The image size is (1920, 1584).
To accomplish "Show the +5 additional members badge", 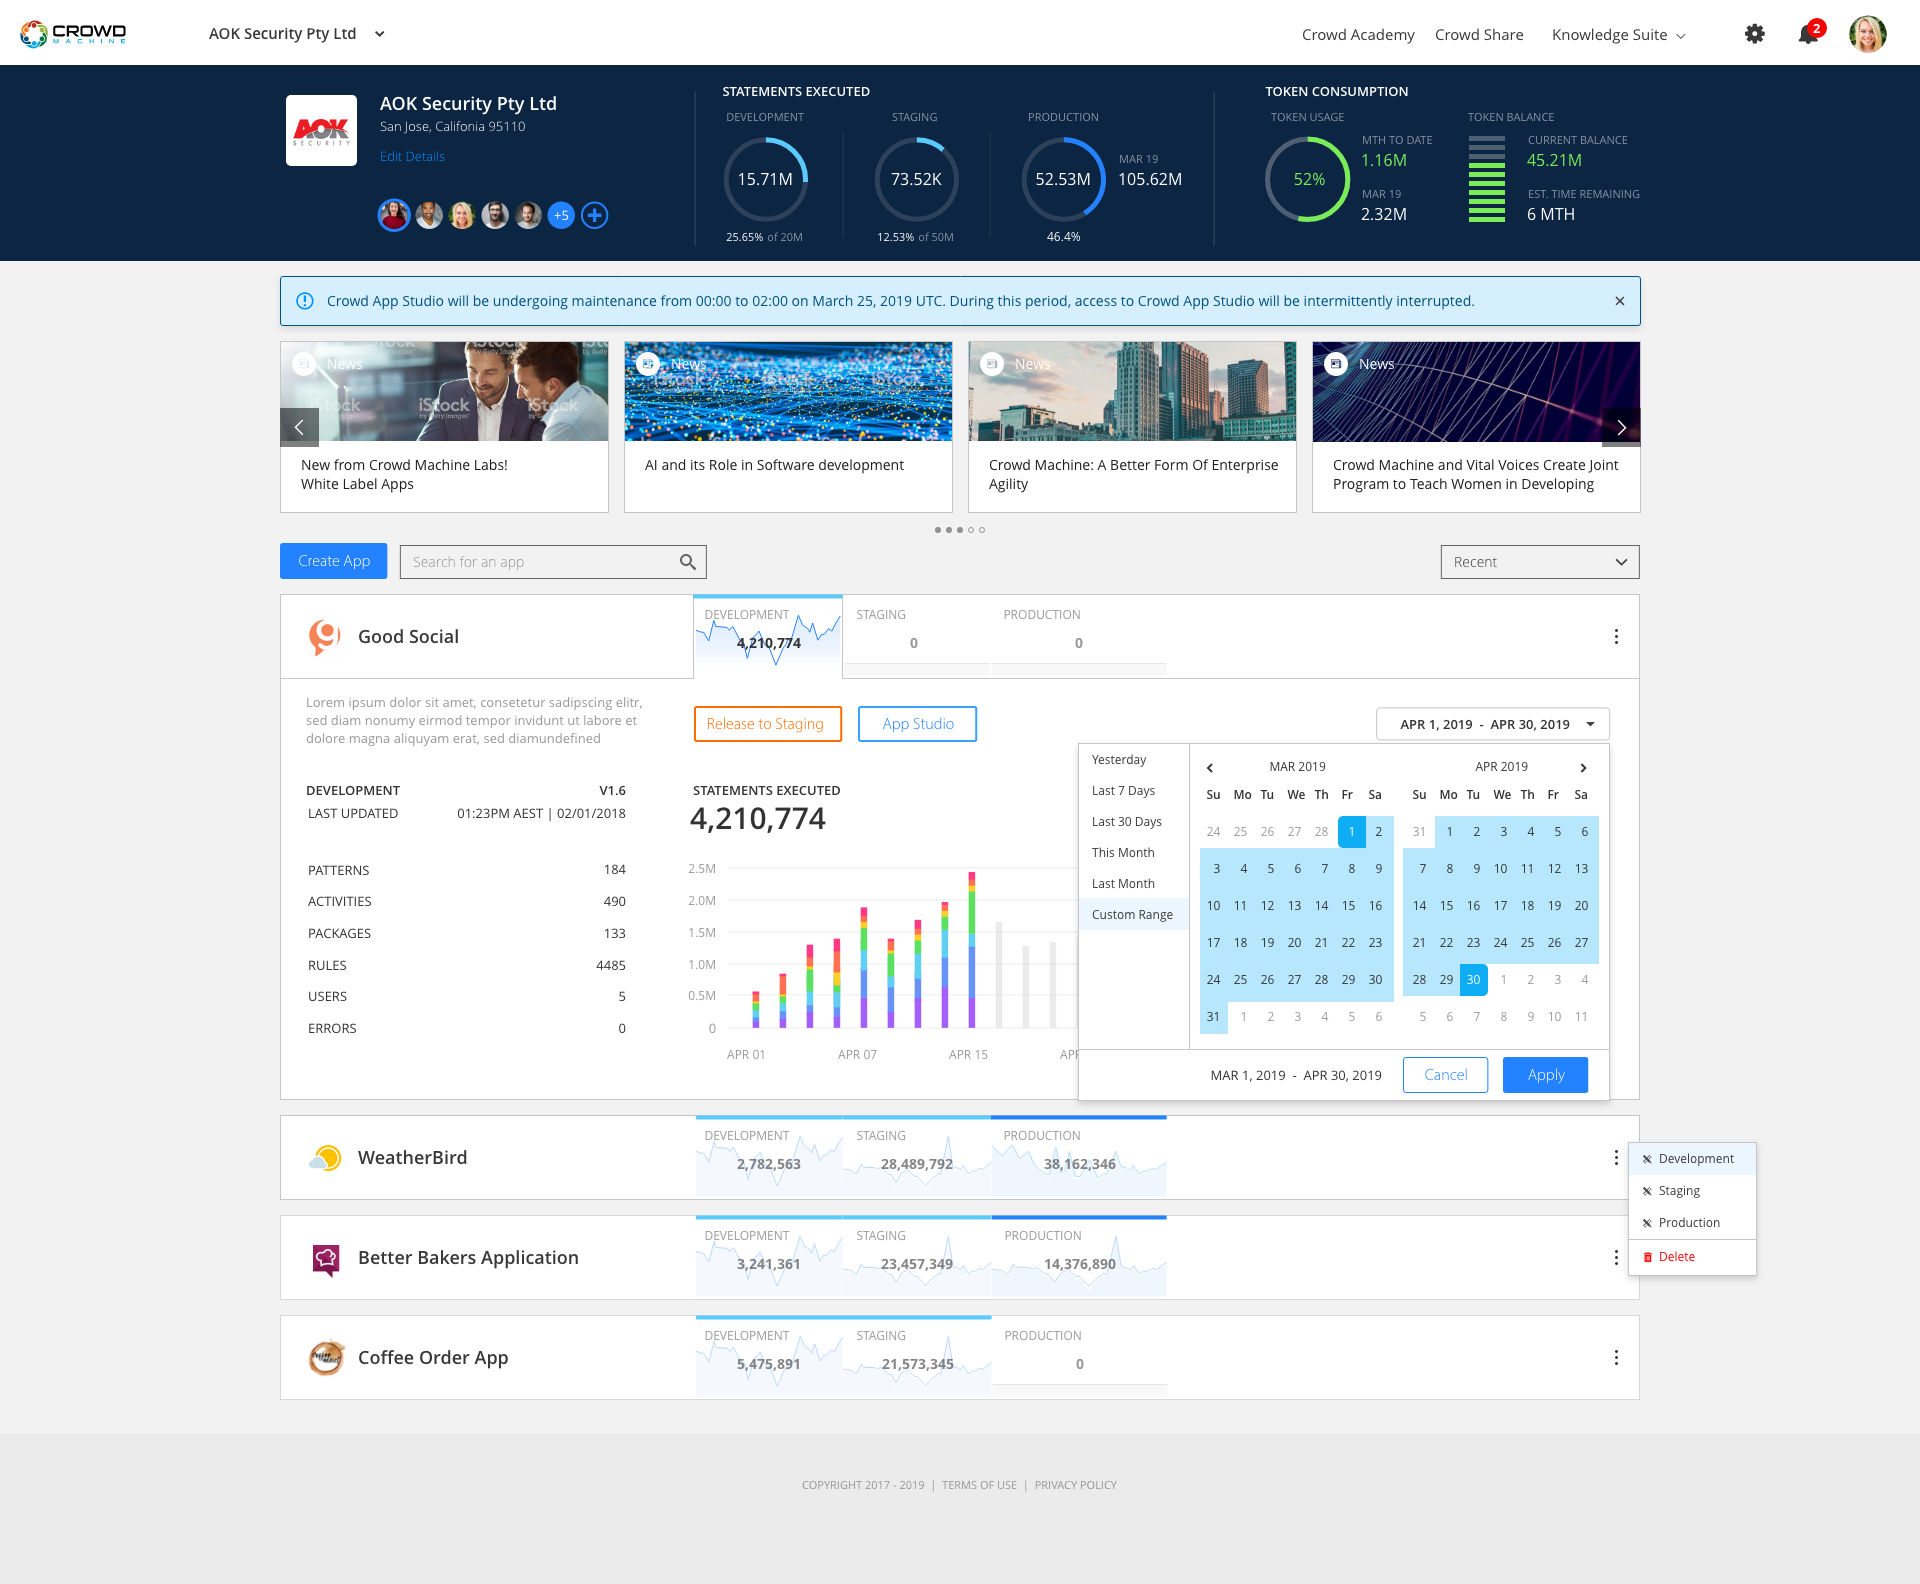I will [x=561, y=215].
